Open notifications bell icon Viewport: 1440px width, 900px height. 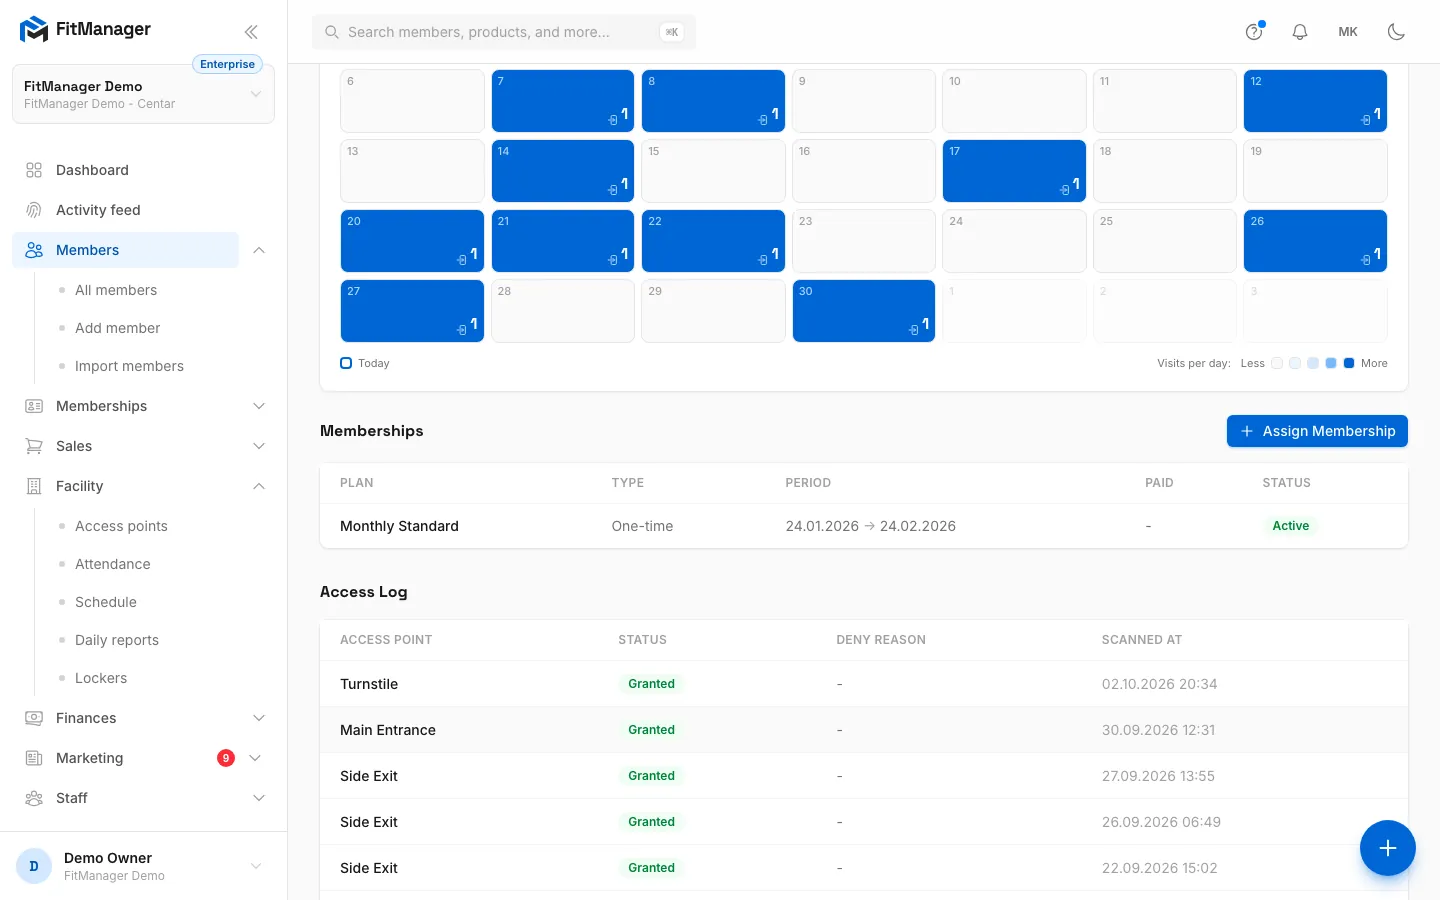tap(1300, 32)
